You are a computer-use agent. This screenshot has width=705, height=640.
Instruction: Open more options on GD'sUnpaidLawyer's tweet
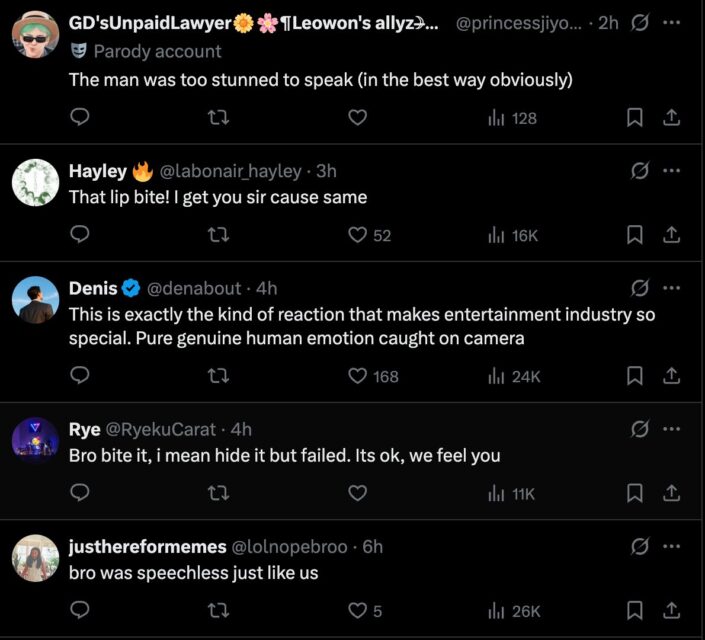coord(672,23)
